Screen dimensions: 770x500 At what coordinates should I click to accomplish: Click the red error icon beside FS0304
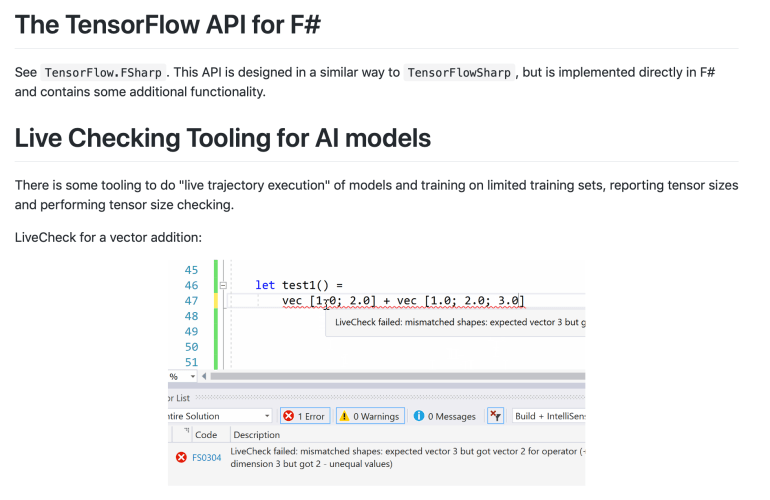point(181,457)
